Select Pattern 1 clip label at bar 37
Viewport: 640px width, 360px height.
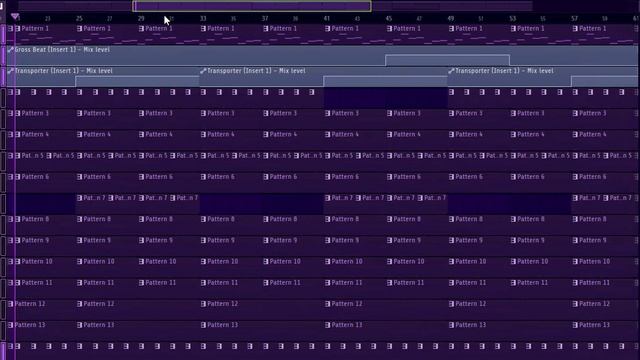[283, 29]
